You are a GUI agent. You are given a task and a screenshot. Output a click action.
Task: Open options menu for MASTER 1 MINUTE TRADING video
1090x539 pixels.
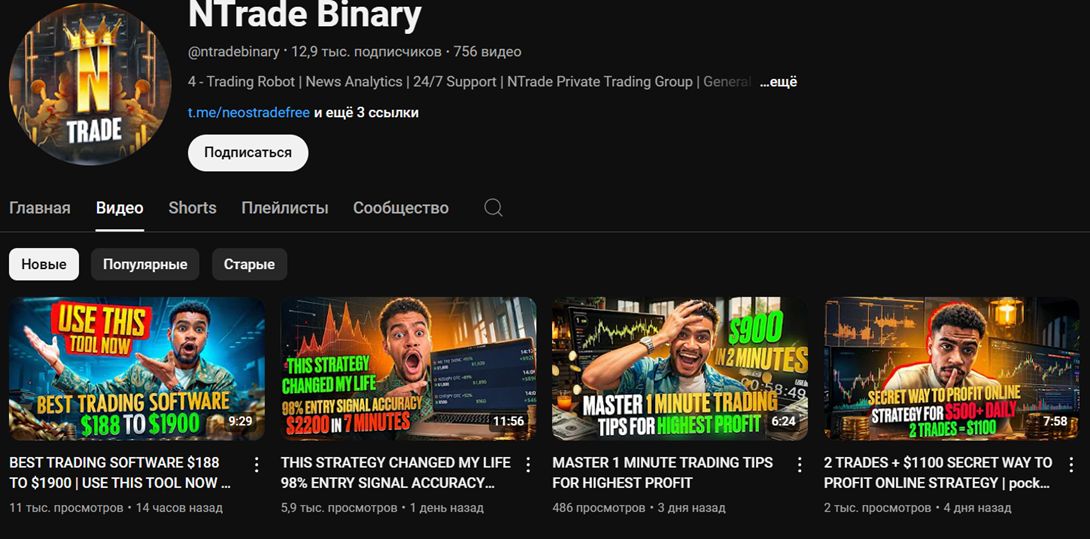tap(799, 465)
